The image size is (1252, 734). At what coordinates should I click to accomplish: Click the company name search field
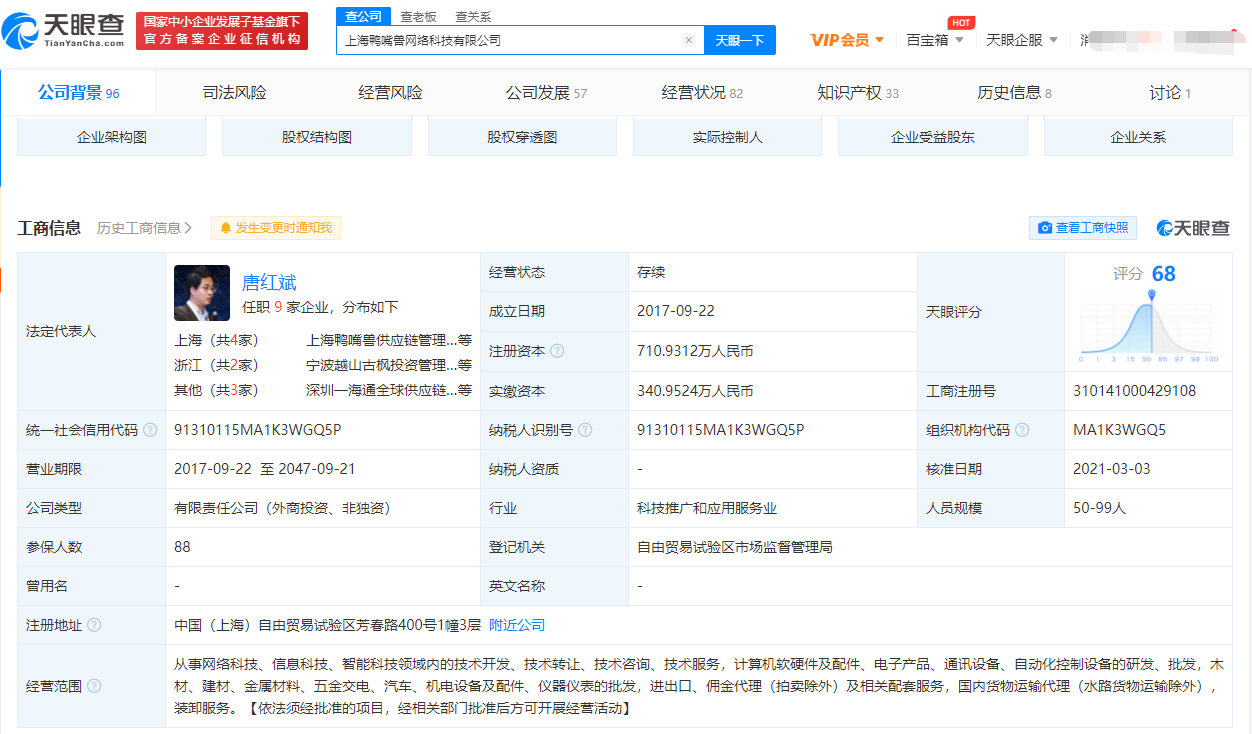[x=510, y=40]
